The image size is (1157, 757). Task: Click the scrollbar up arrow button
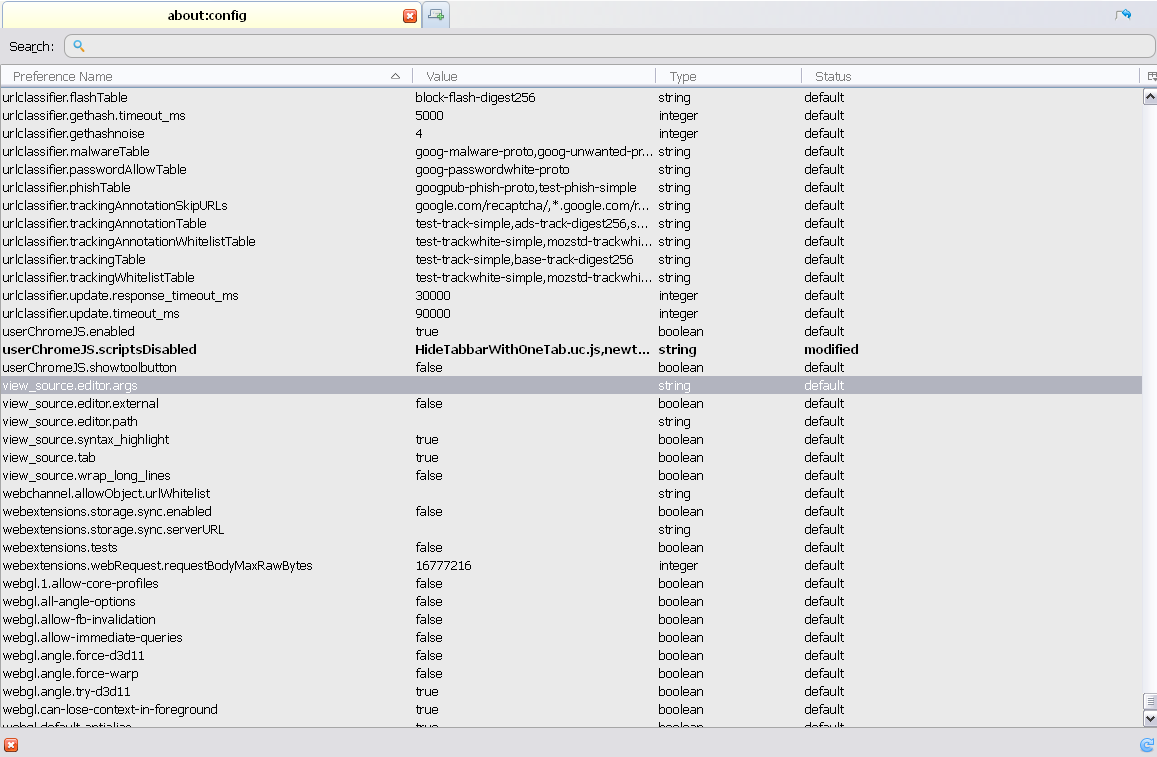(x=1150, y=97)
